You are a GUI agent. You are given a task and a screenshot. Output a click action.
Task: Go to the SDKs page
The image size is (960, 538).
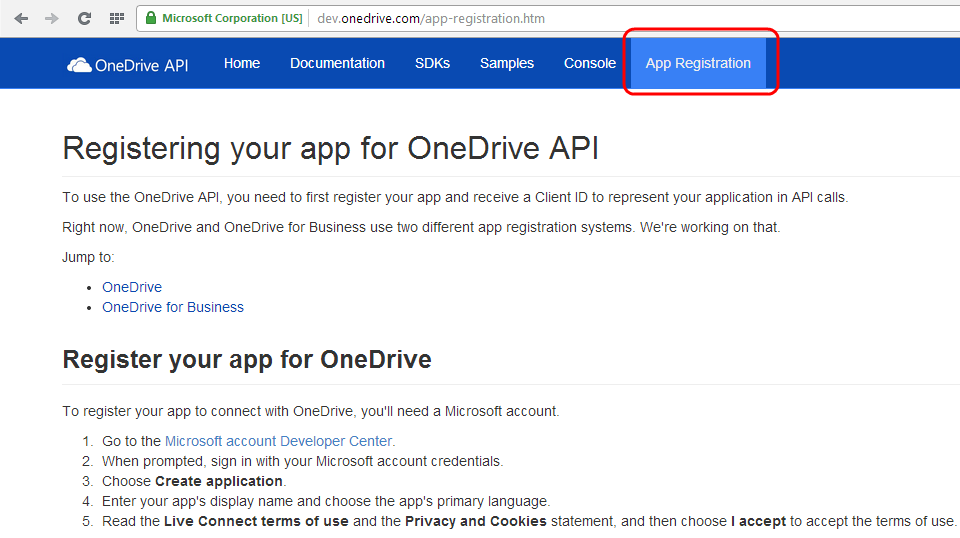pos(432,63)
